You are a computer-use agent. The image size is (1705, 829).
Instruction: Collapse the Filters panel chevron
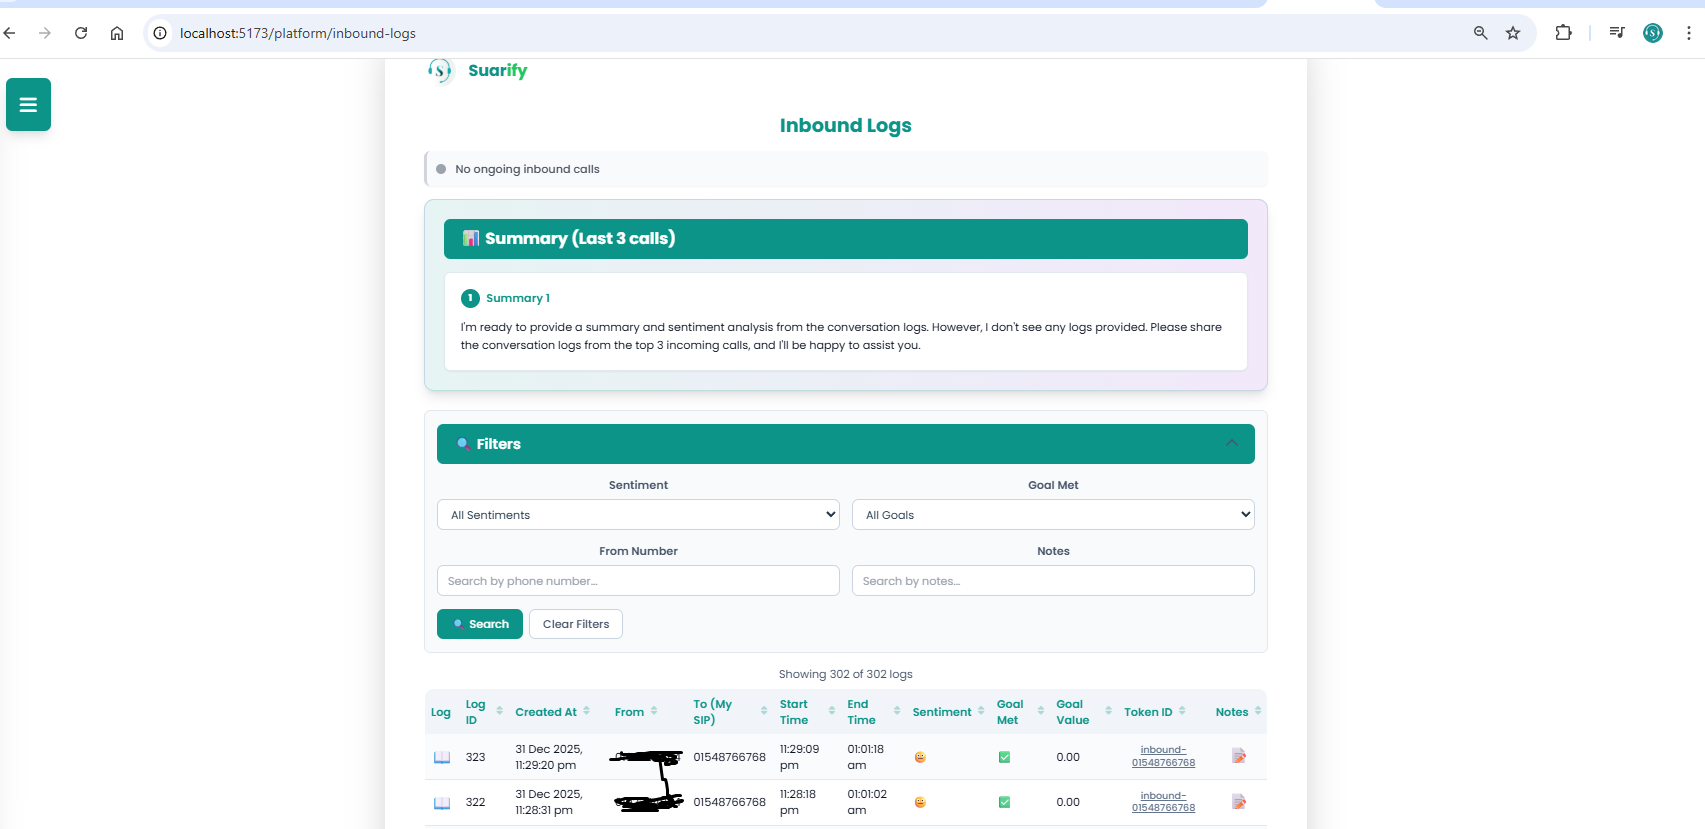coord(1231,444)
